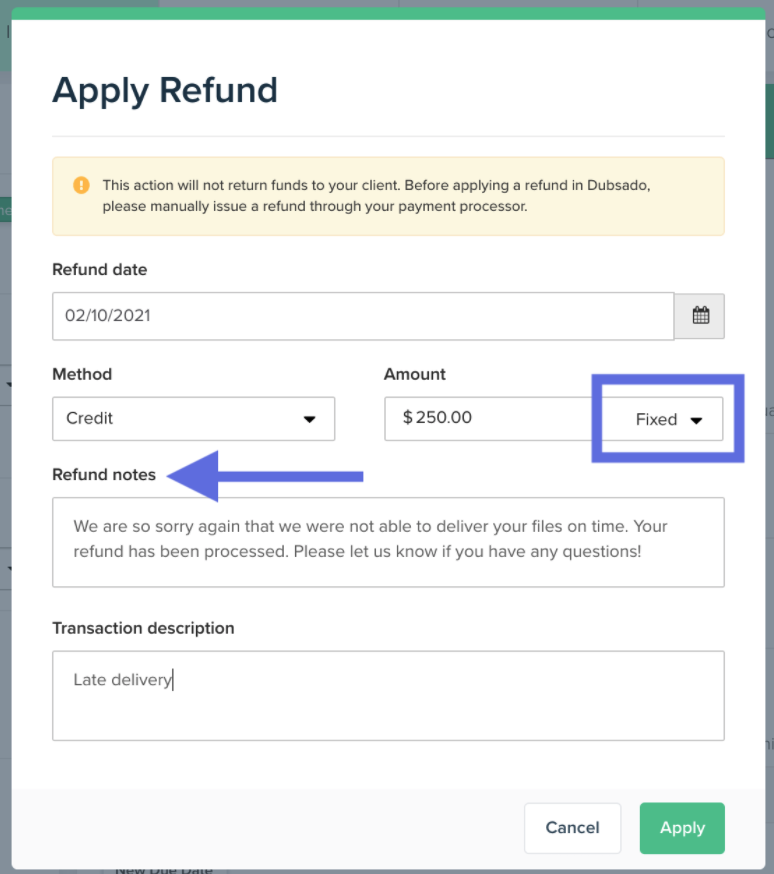Click the warning alert icon in yellow banner
Image resolution: width=774 pixels, height=874 pixels.
pyautogui.click(x=81, y=185)
